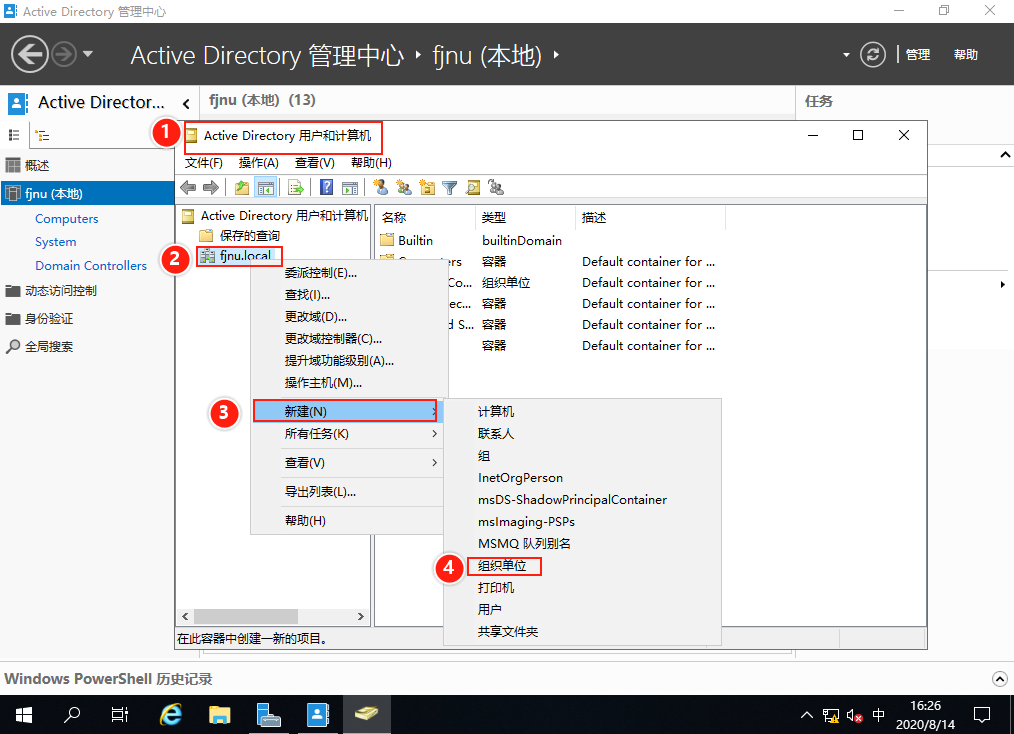
Task: Click the filter funnel toolbar icon
Action: click(449, 188)
